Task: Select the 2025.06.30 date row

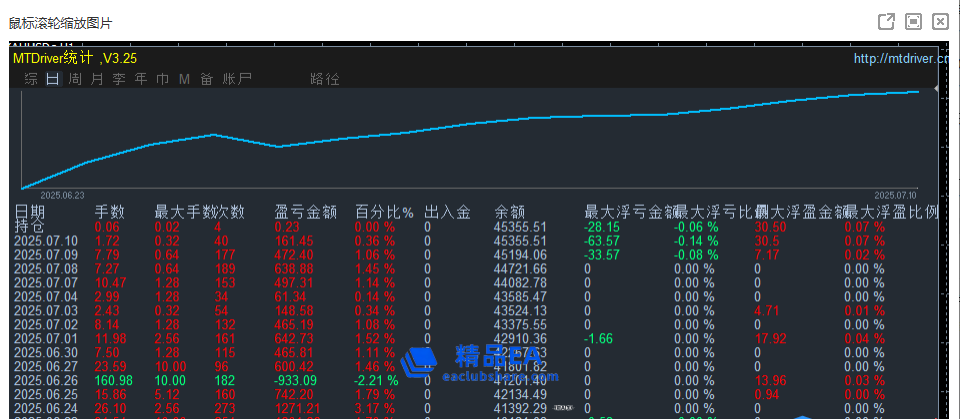Action: tap(46, 353)
